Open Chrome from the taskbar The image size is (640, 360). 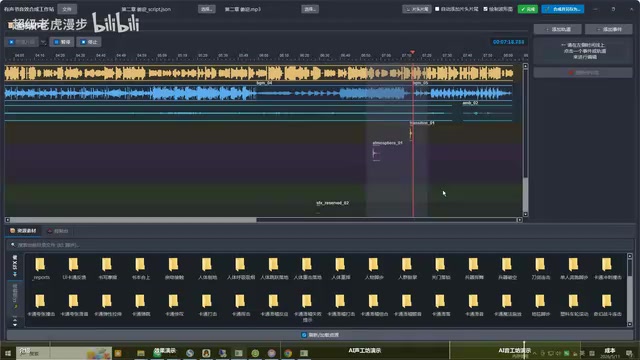[x=288, y=353]
